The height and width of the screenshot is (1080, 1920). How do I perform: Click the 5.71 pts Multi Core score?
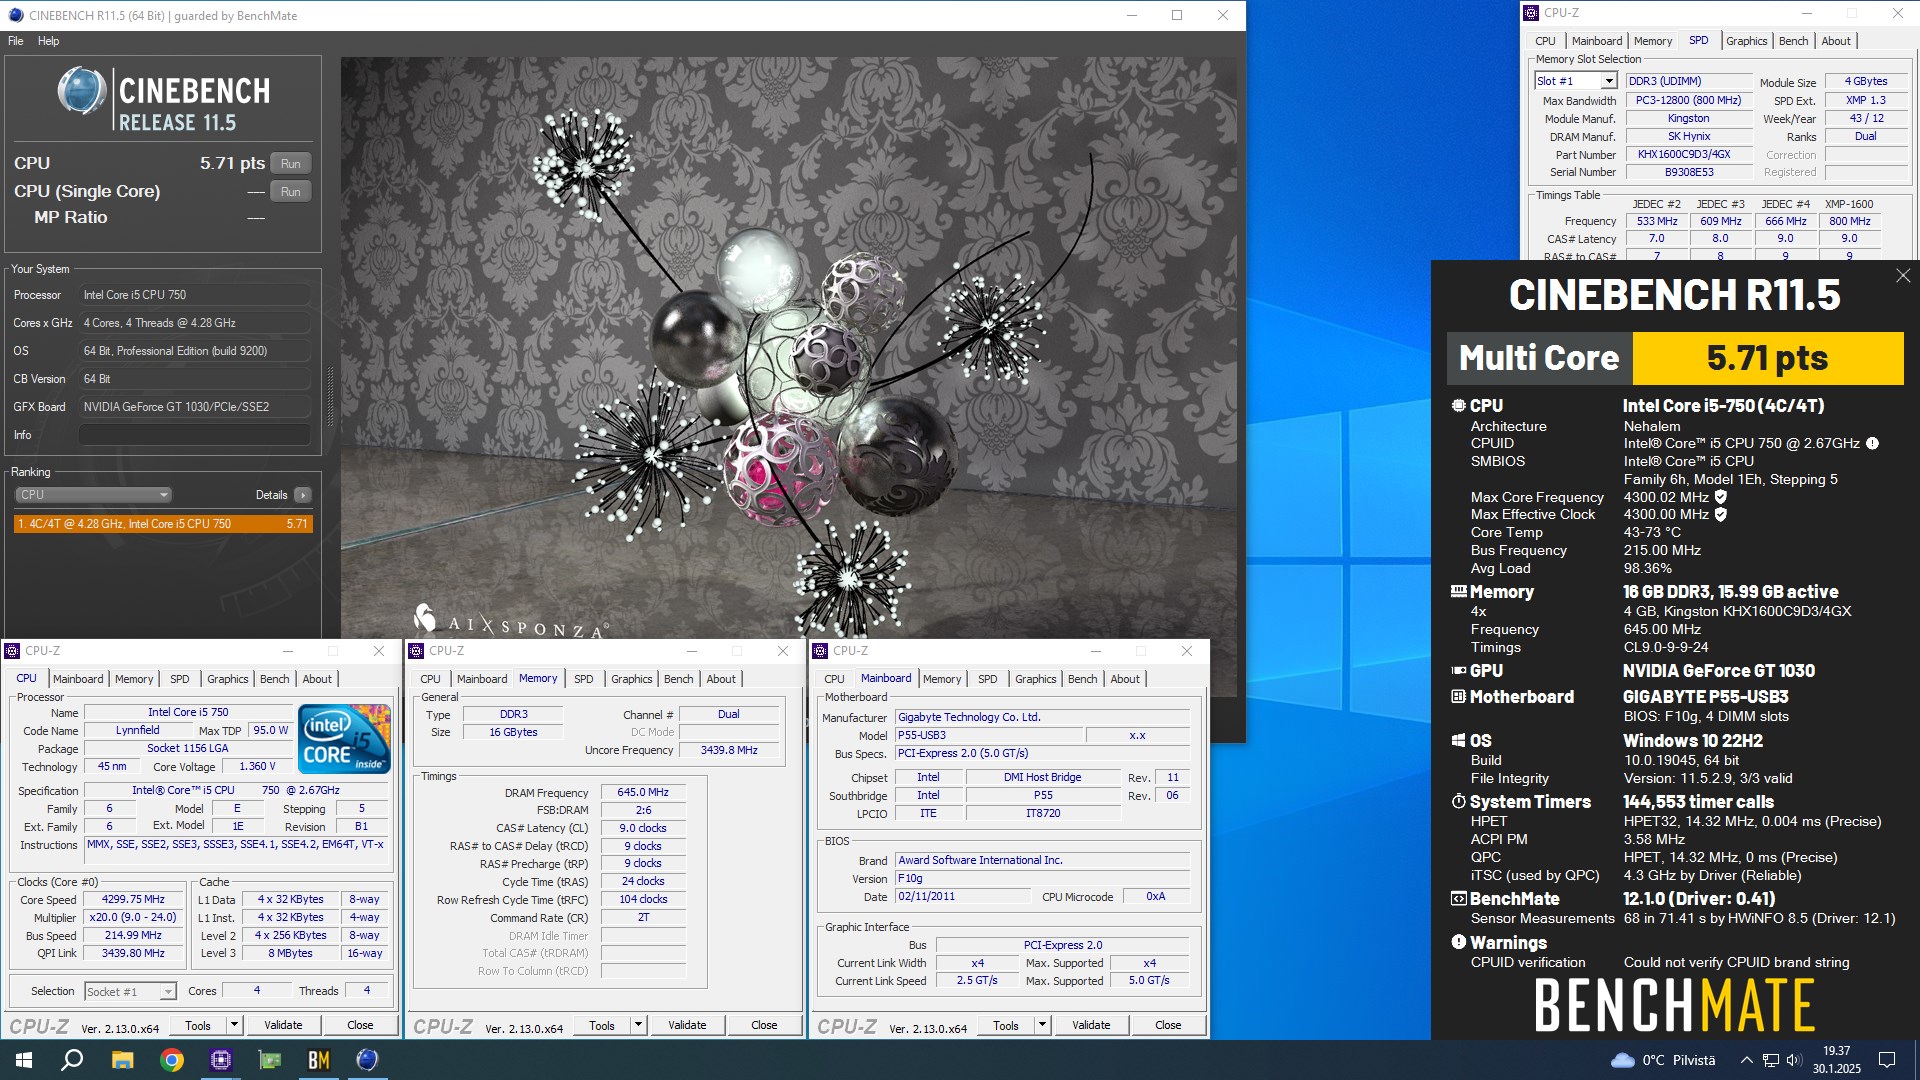1767,358
